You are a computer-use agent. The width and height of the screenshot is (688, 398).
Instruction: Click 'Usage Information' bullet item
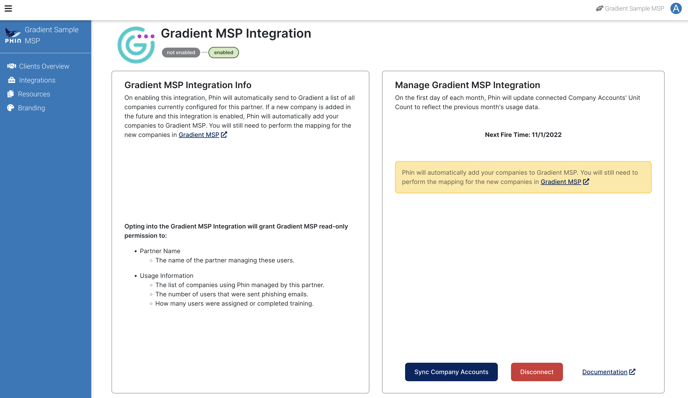click(x=166, y=276)
